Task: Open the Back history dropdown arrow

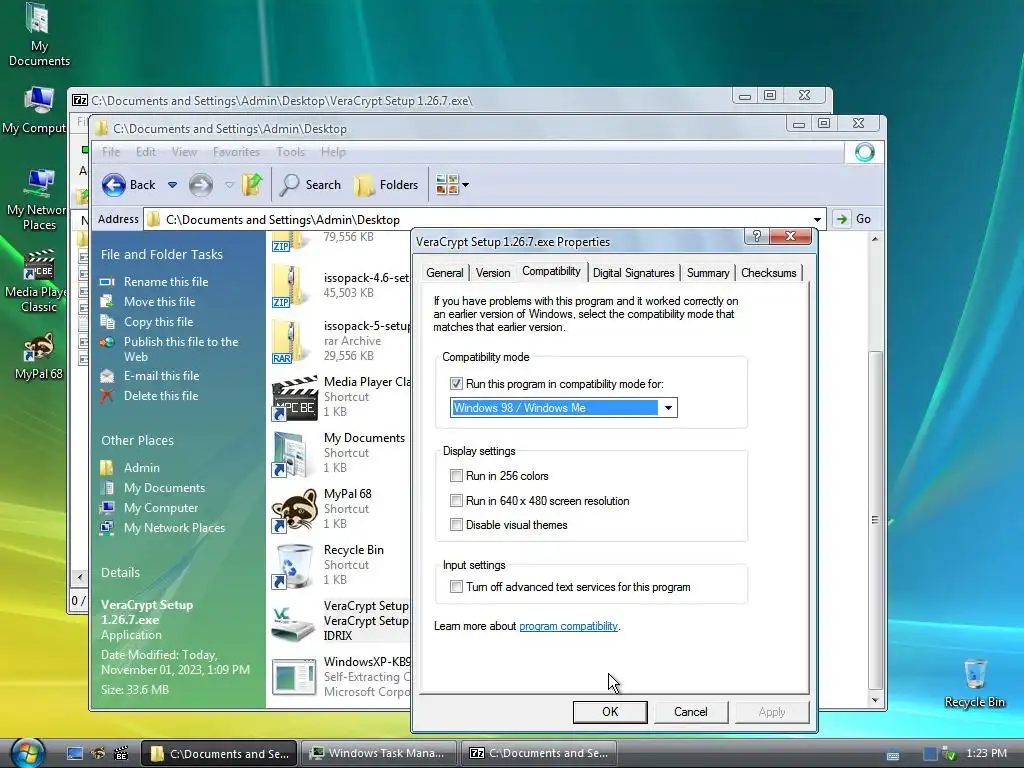Action: (172, 185)
